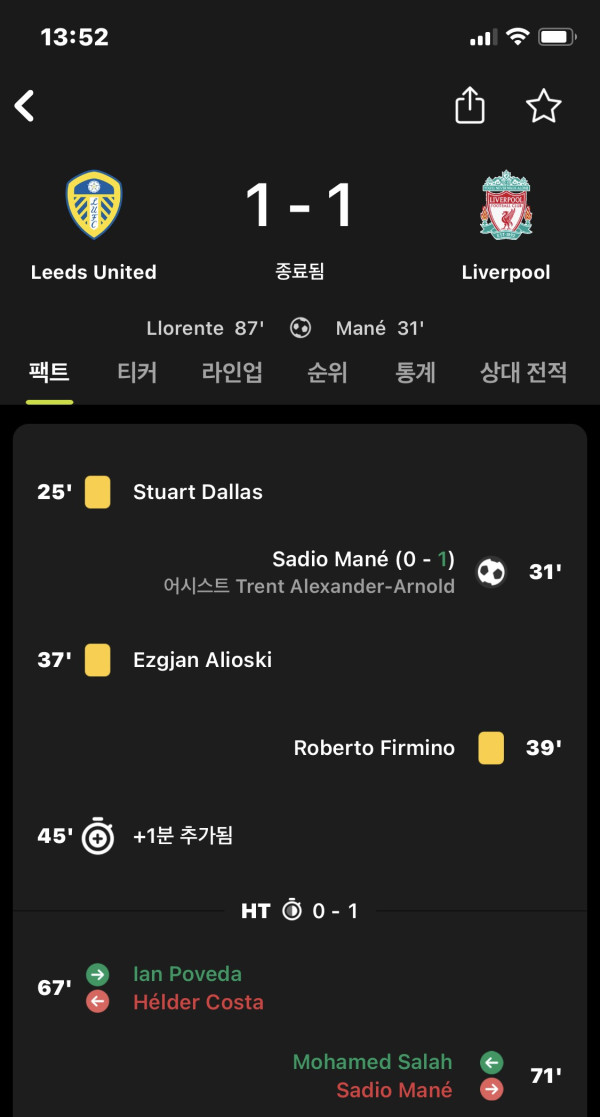The image size is (600, 1117).
Task: Tap the green sub-in arrow for Ian Poveda
Action: pos(98,974)
